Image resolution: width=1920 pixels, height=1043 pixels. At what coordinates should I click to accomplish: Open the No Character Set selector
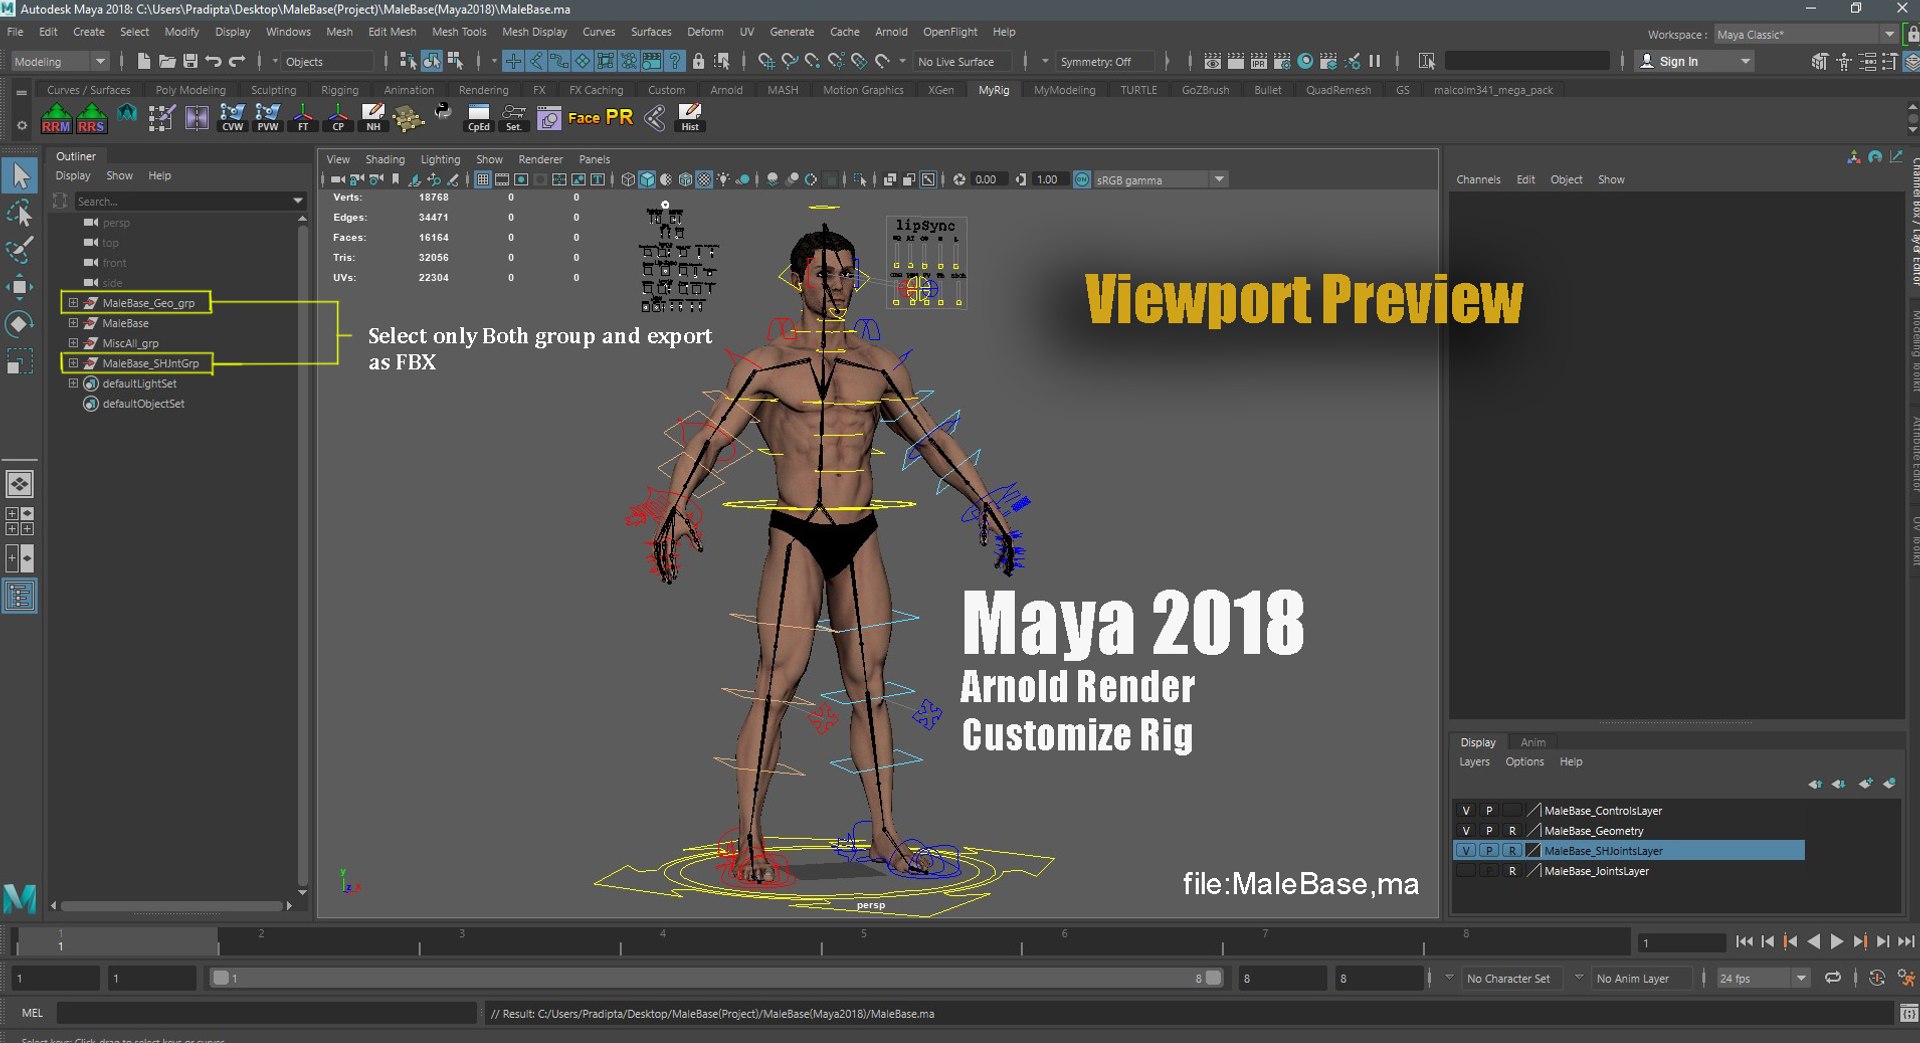click(x=1510, y=978)
